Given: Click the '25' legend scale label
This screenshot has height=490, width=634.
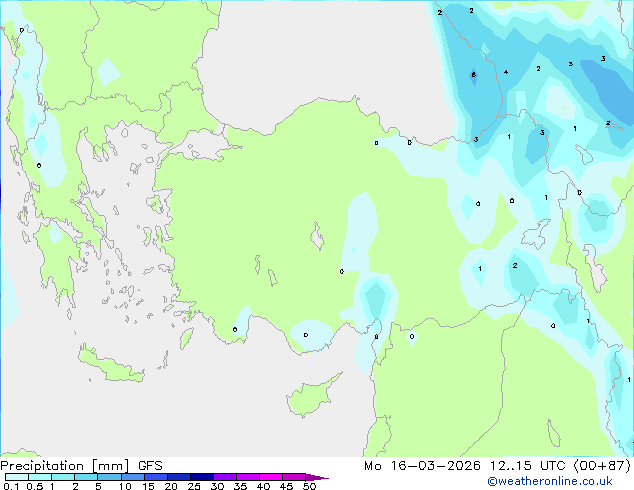Looking at the screenshot, I should 194,486.
